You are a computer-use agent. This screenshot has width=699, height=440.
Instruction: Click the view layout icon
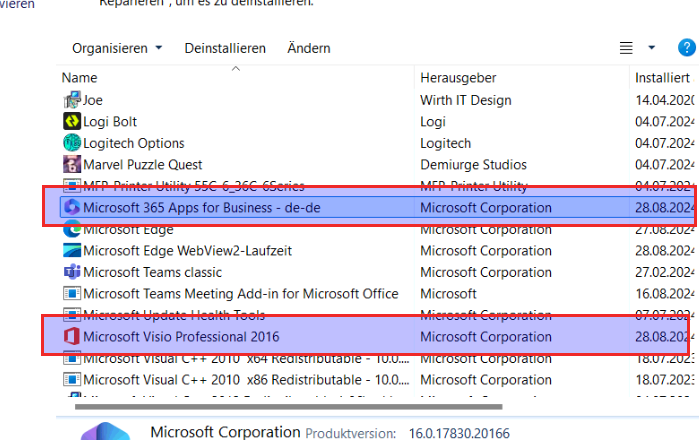point(627,48)
